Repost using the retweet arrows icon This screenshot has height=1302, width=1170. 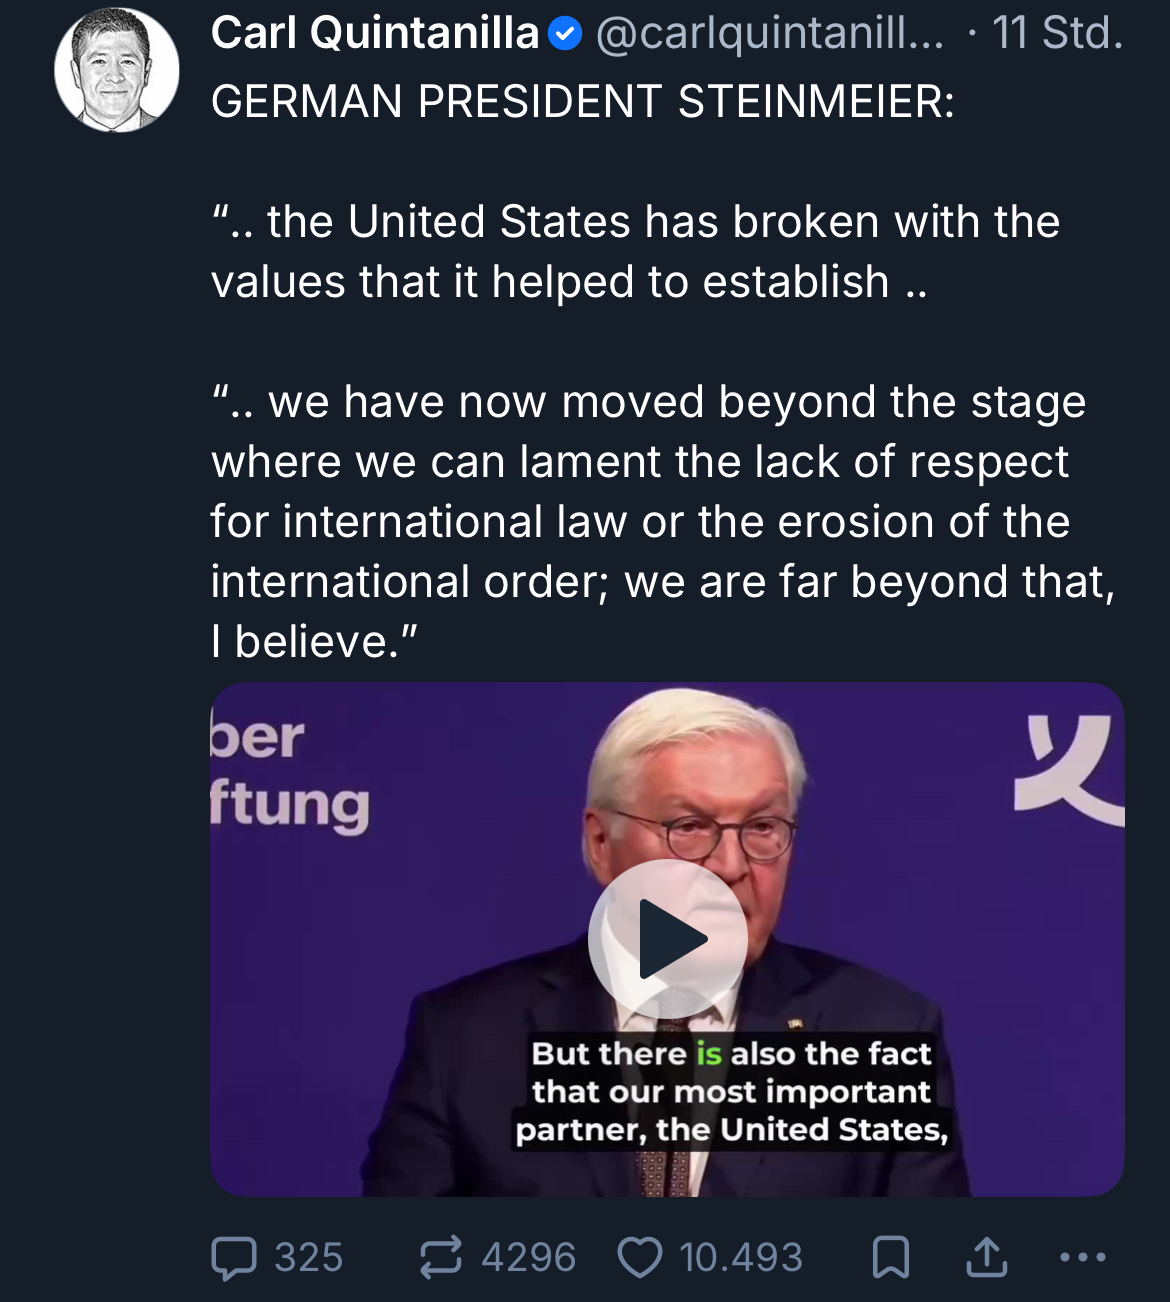[441, 1257]
